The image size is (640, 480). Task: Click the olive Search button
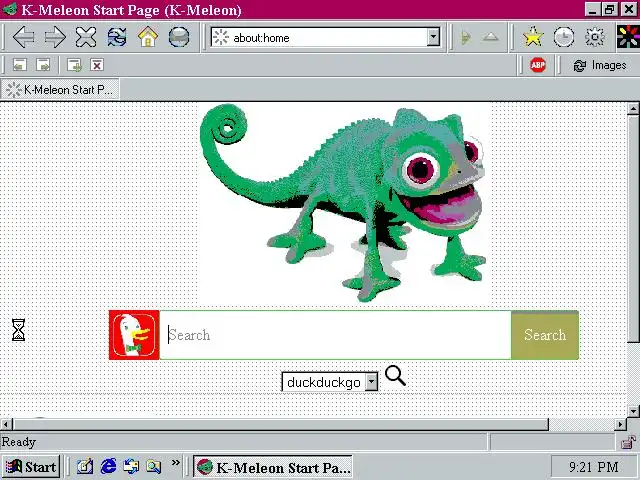[545, 335]
